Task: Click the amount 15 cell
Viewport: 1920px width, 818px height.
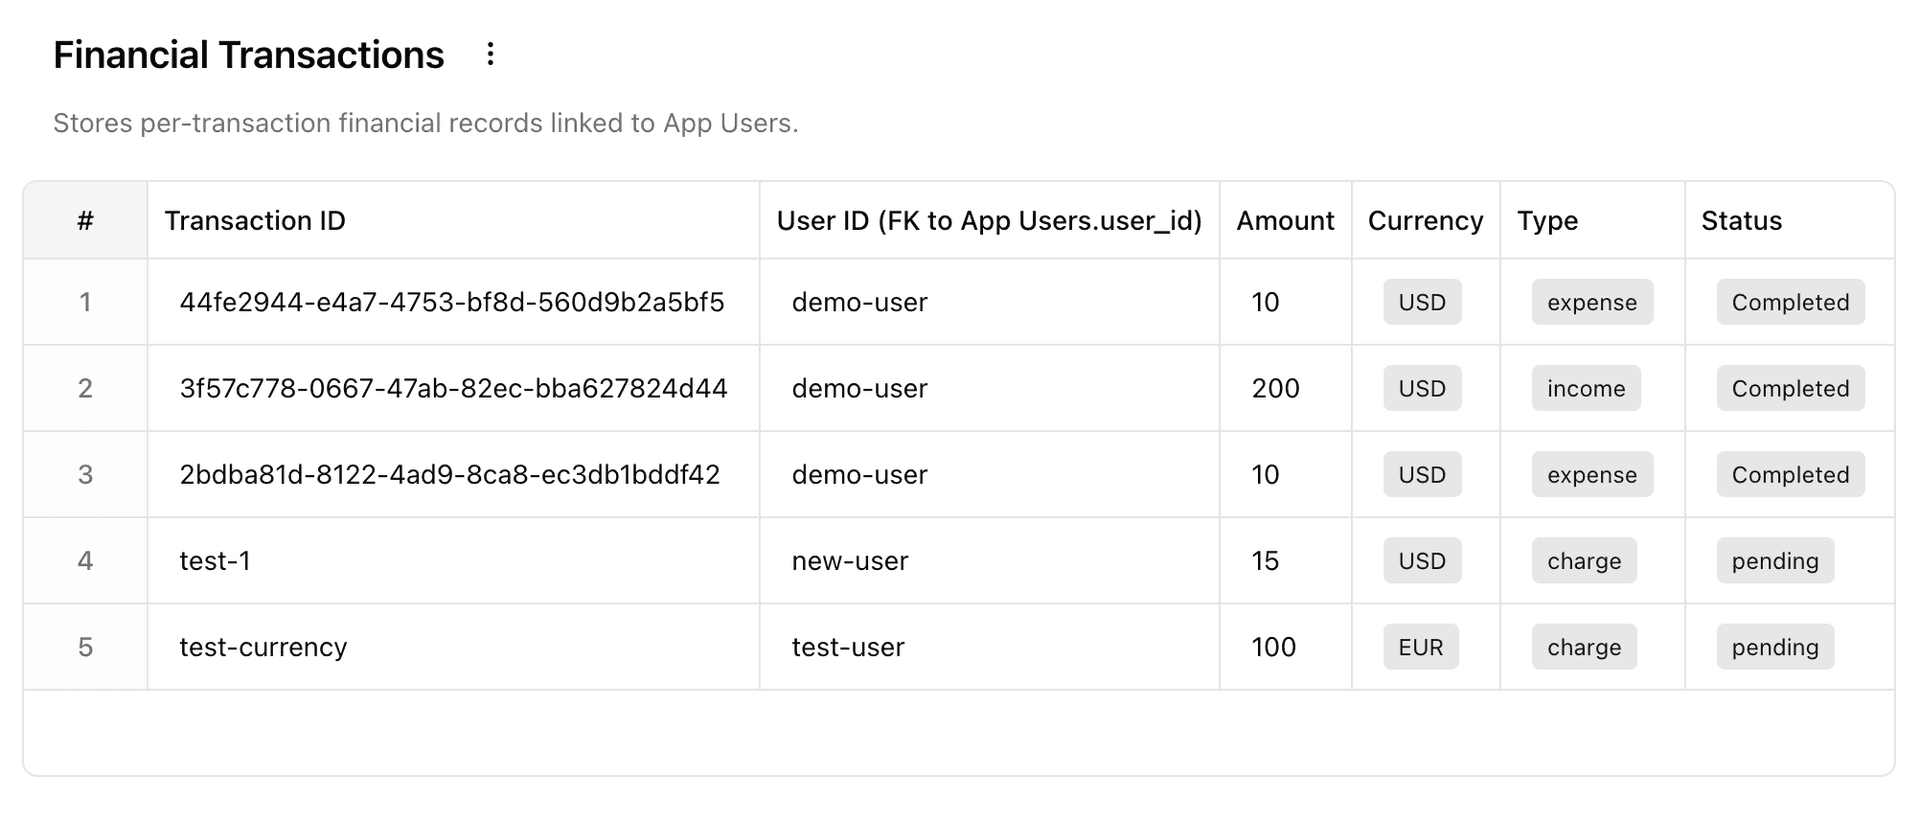Action: coord(1285,561)
